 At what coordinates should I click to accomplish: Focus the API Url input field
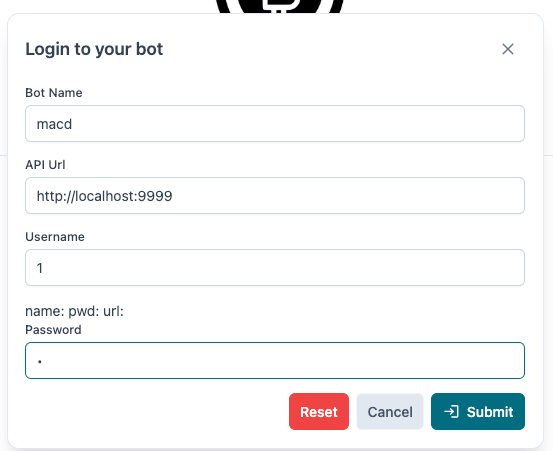275,195
